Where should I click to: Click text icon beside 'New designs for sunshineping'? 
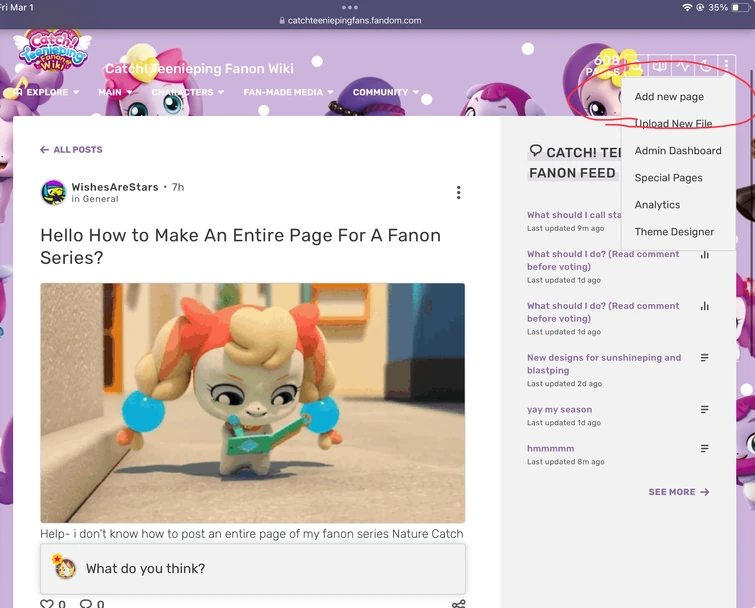click(704, 358)
